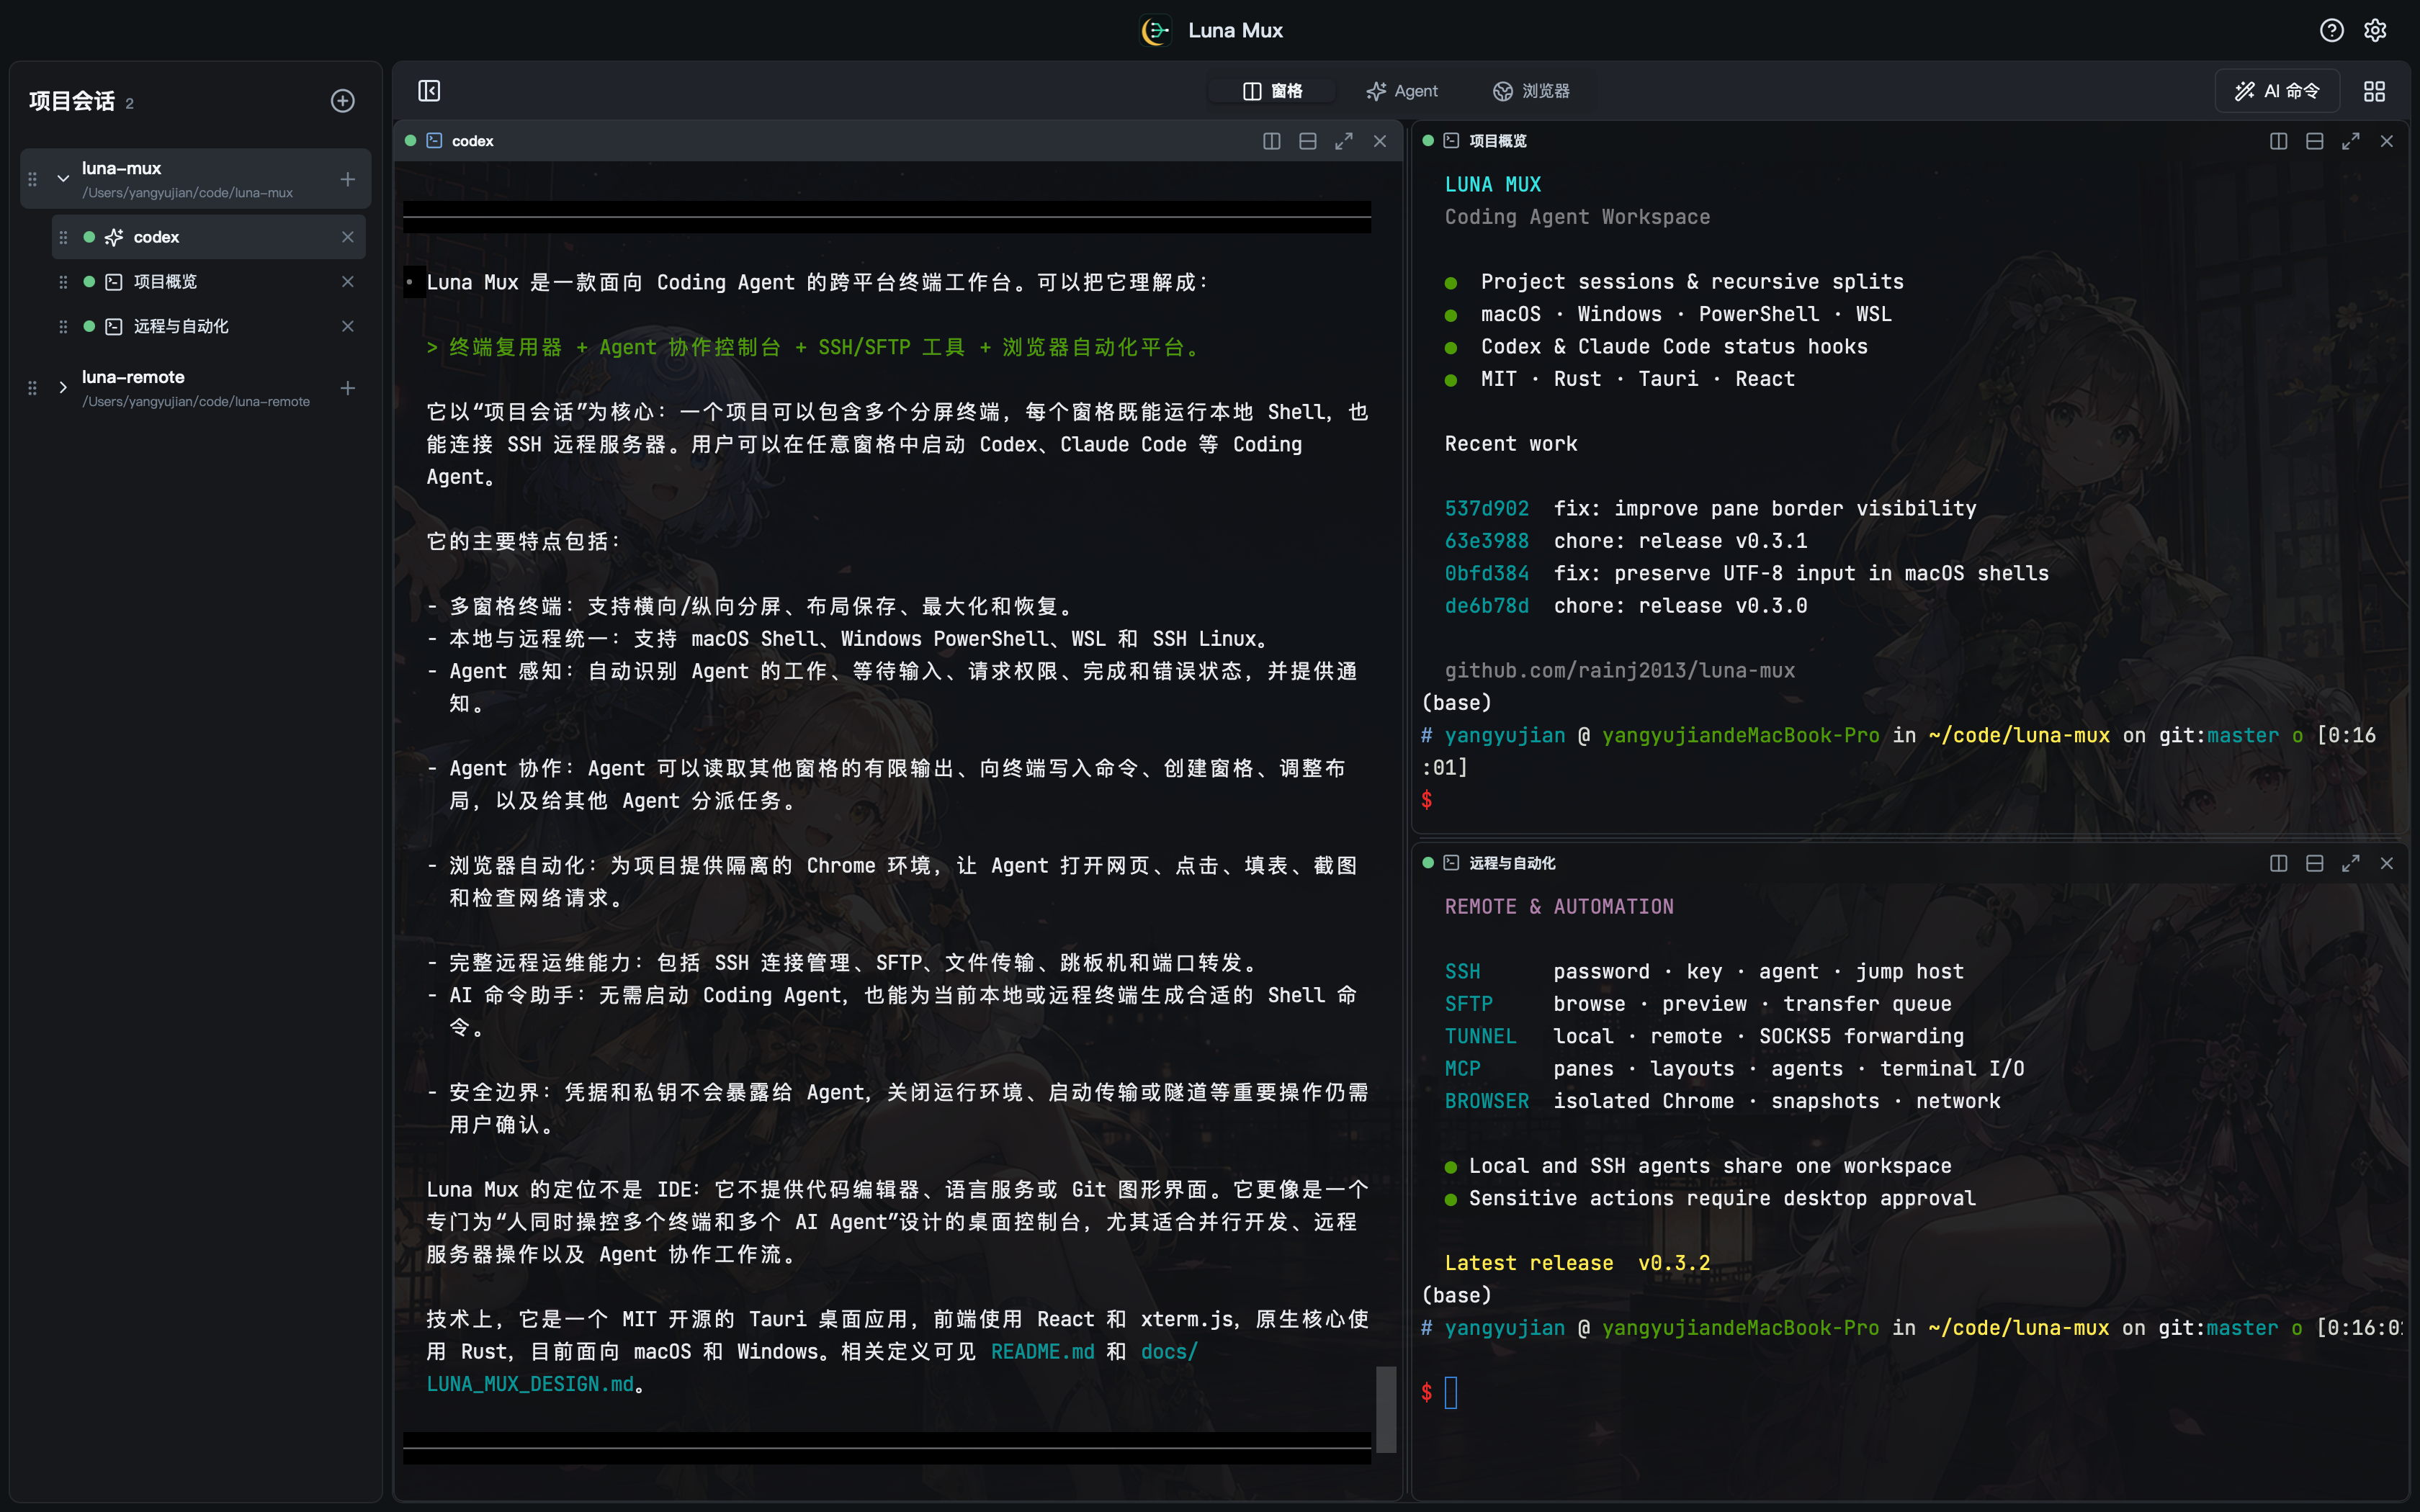Split the 项目概览 pane horizontally
2420x1512 pixels.
pos(2314,141)
